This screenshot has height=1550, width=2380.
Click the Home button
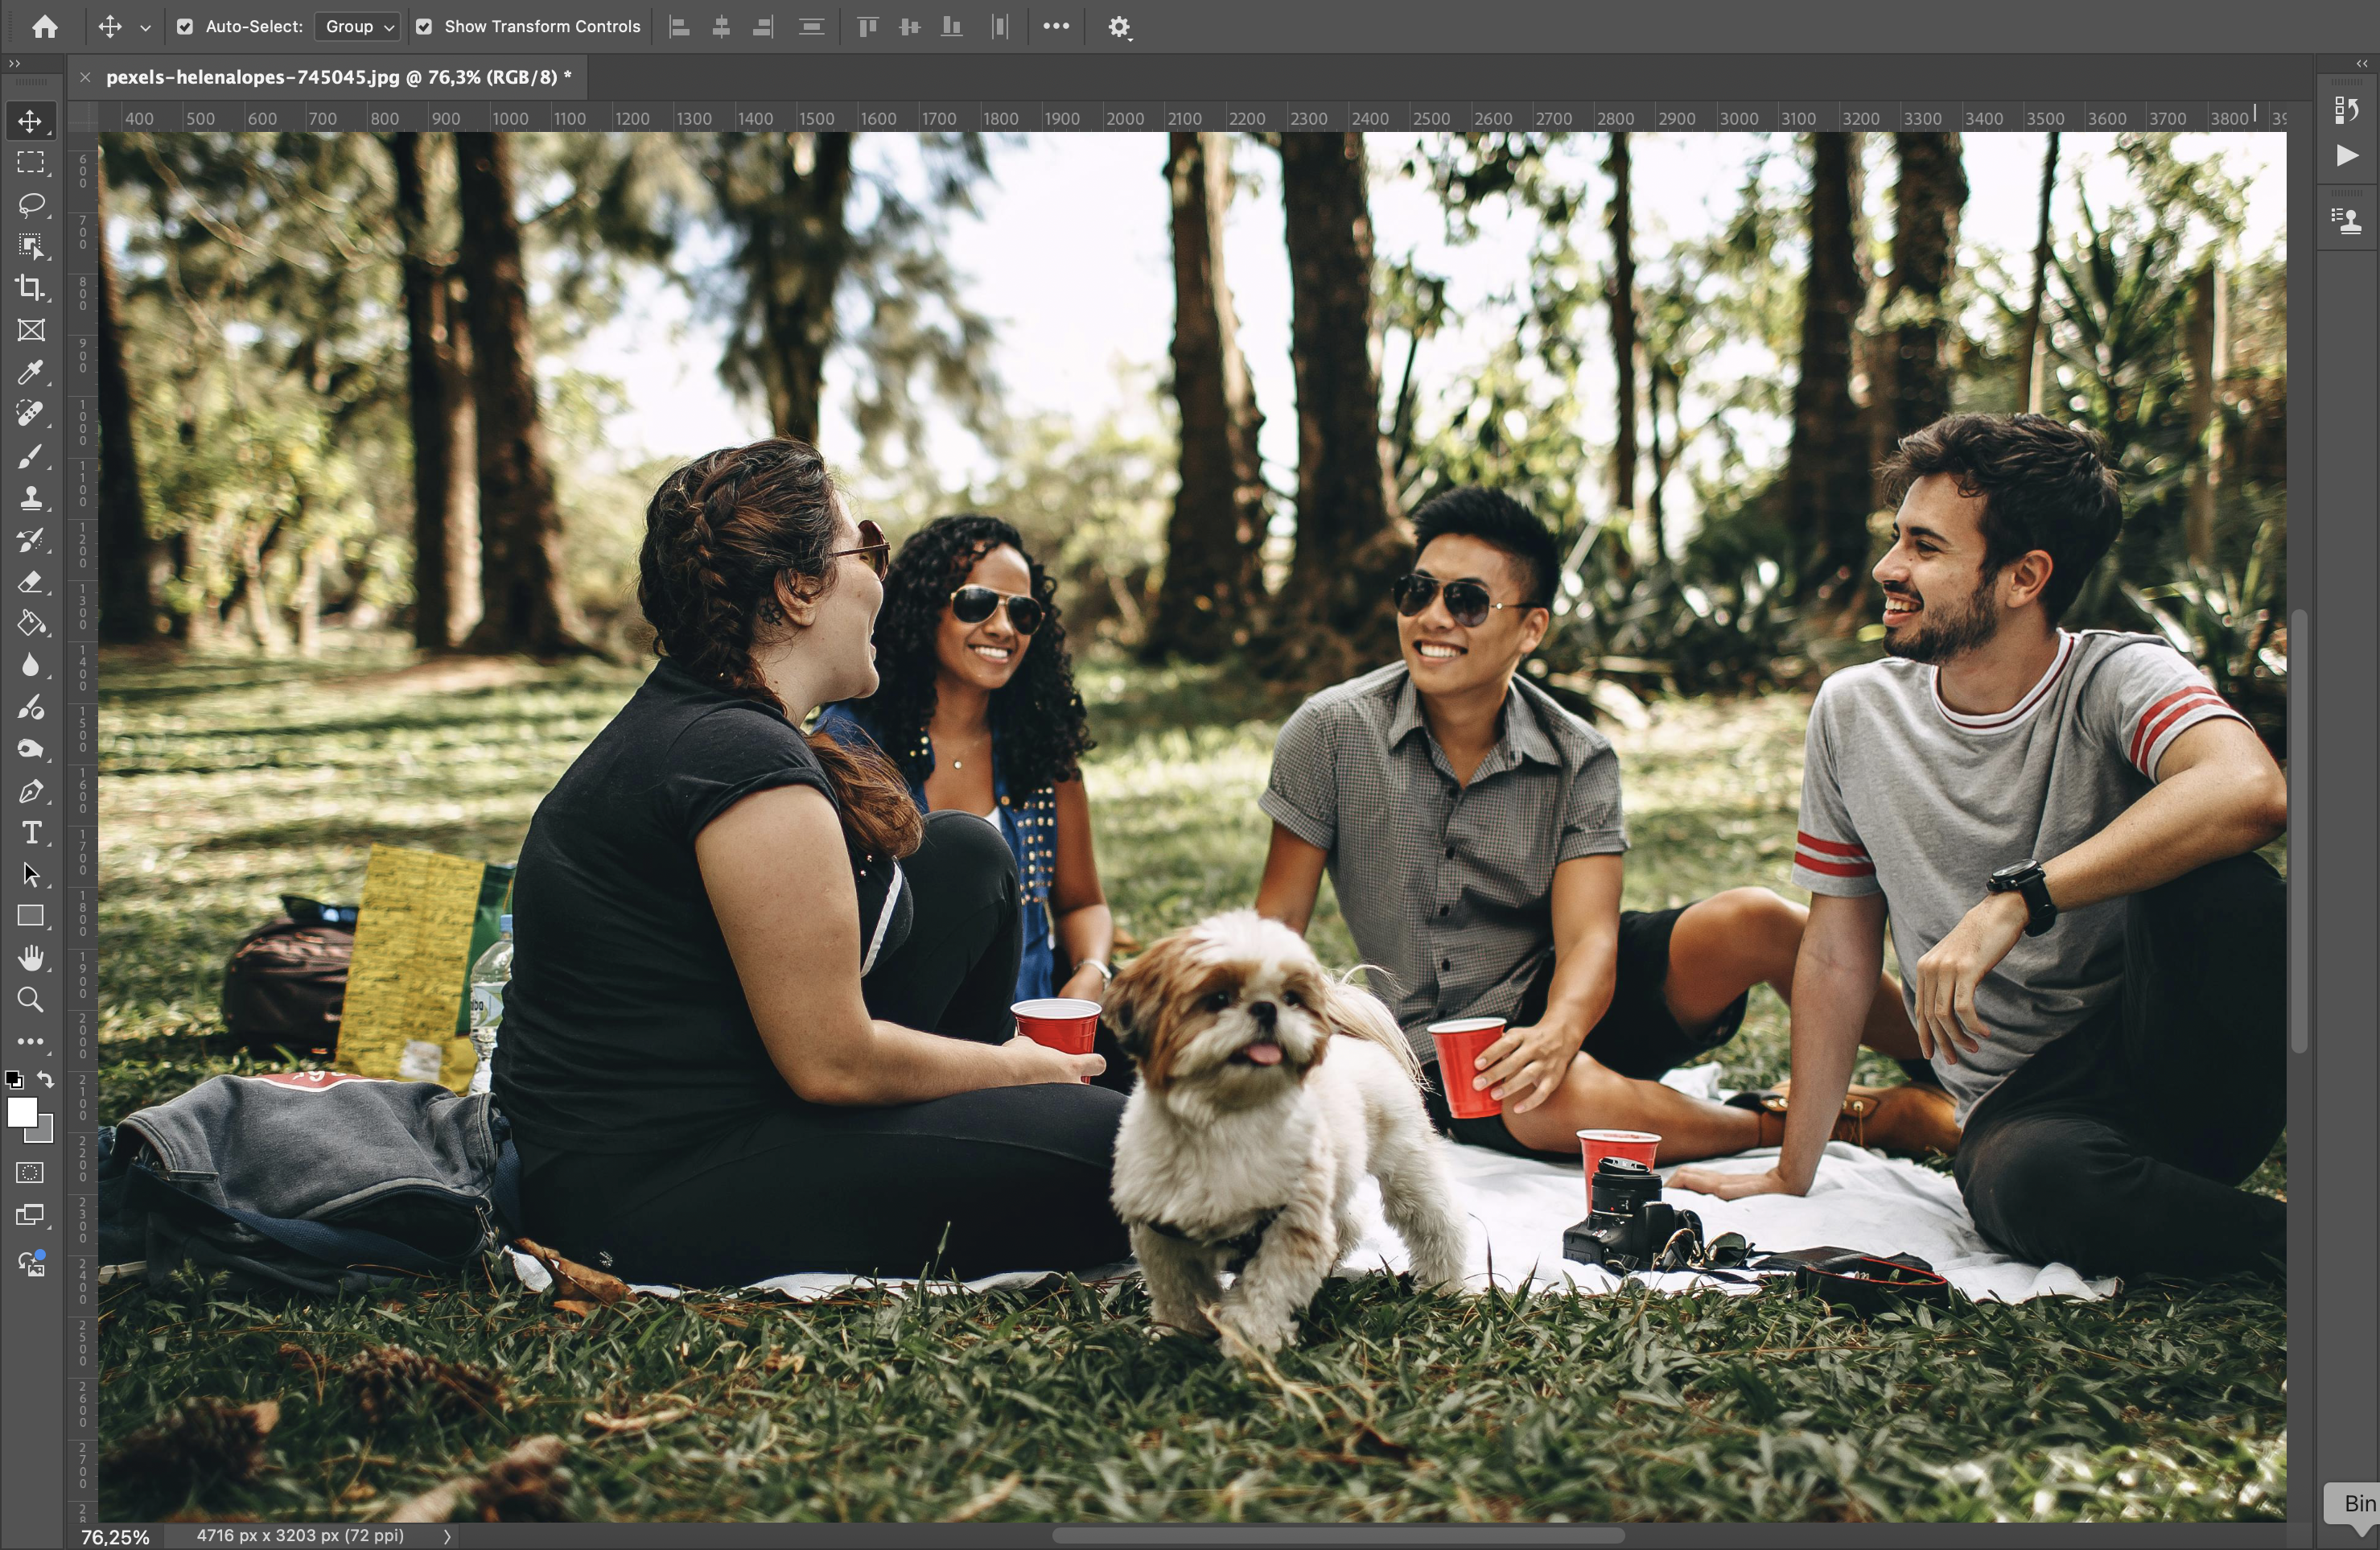click(44, 27)
